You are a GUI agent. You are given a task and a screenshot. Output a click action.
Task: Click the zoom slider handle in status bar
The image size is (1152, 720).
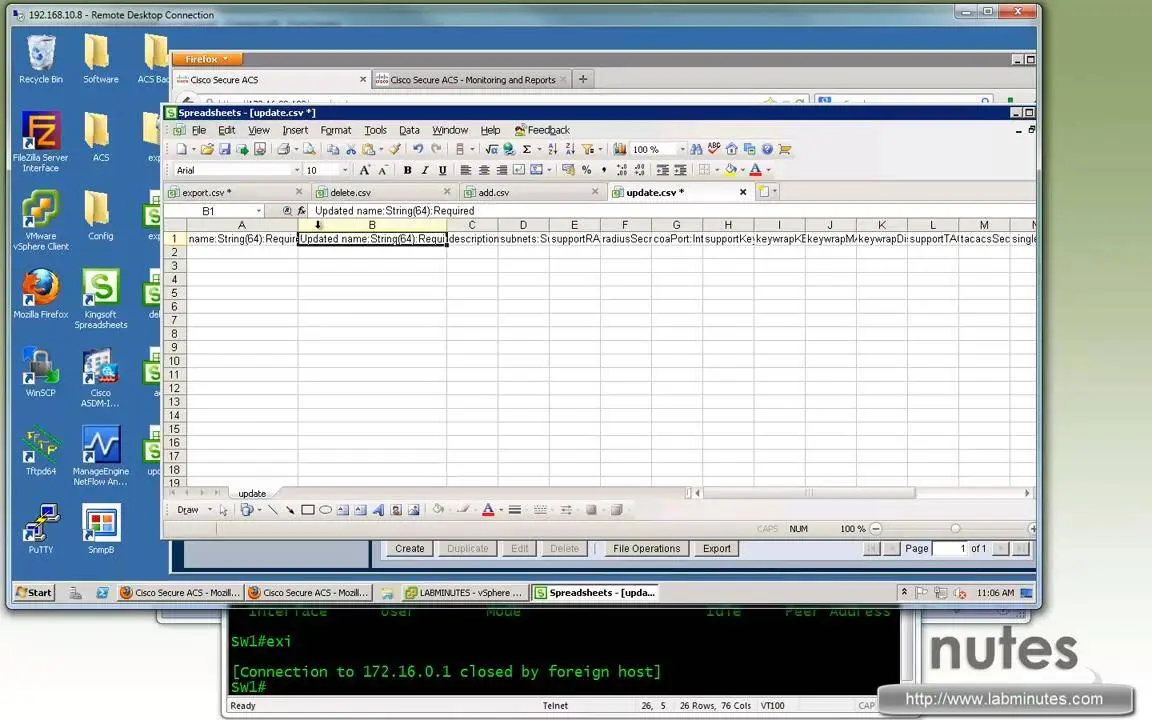coord(955,528)
